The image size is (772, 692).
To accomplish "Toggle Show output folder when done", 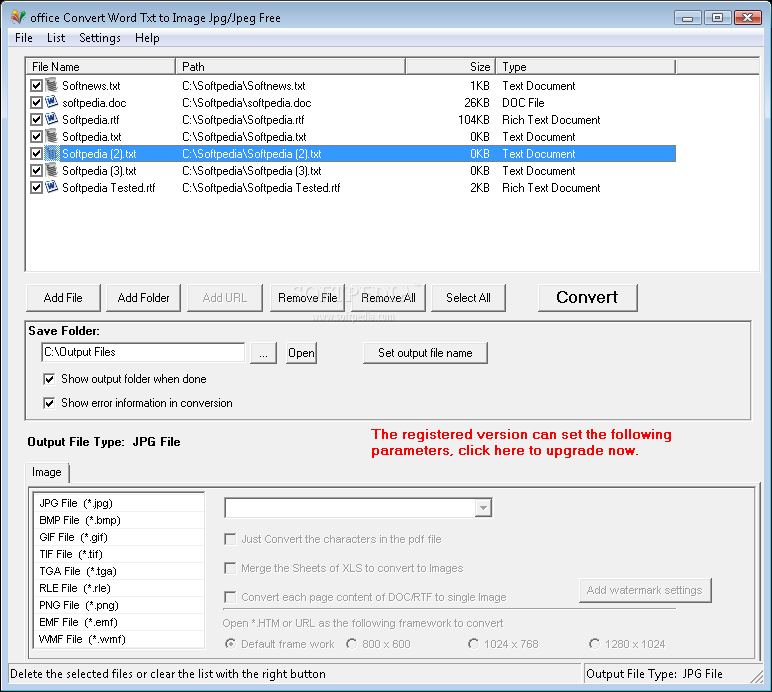I will (x=49, y=379).
